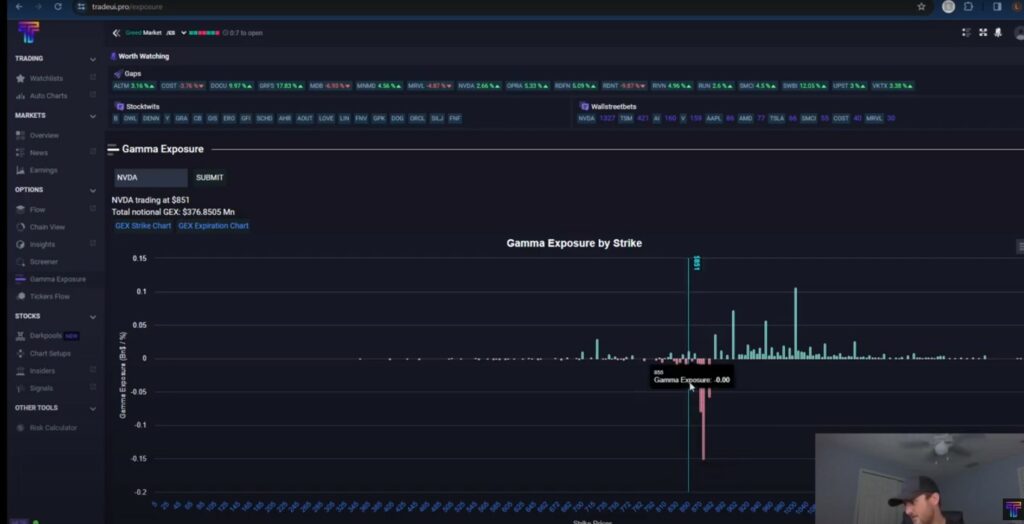Open the Darkpools page
The height and width of the screenshot is (524, 1024).
[45, 336]
